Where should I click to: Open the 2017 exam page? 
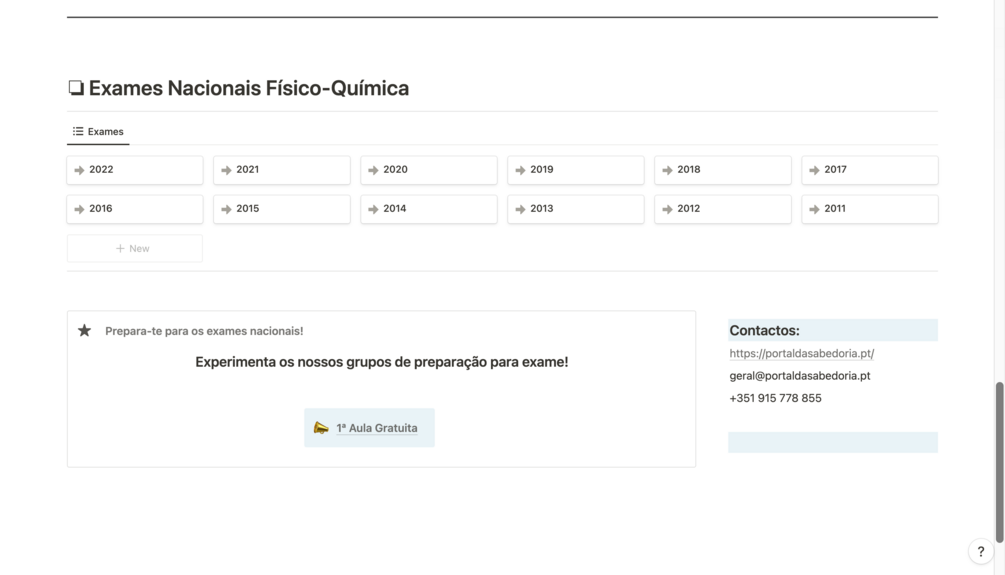coord(870,170)
